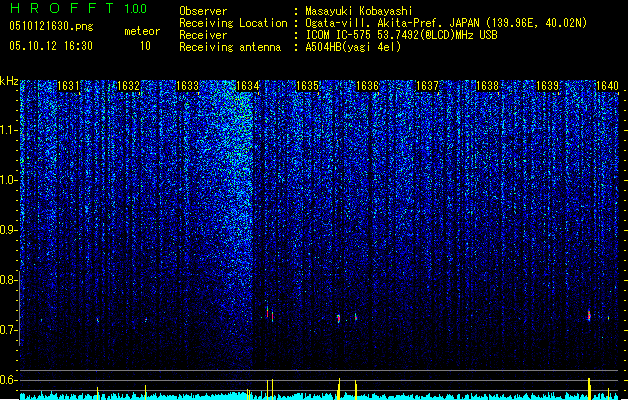Click the 0.7 kHz frequency axis label

click(9, 330)
